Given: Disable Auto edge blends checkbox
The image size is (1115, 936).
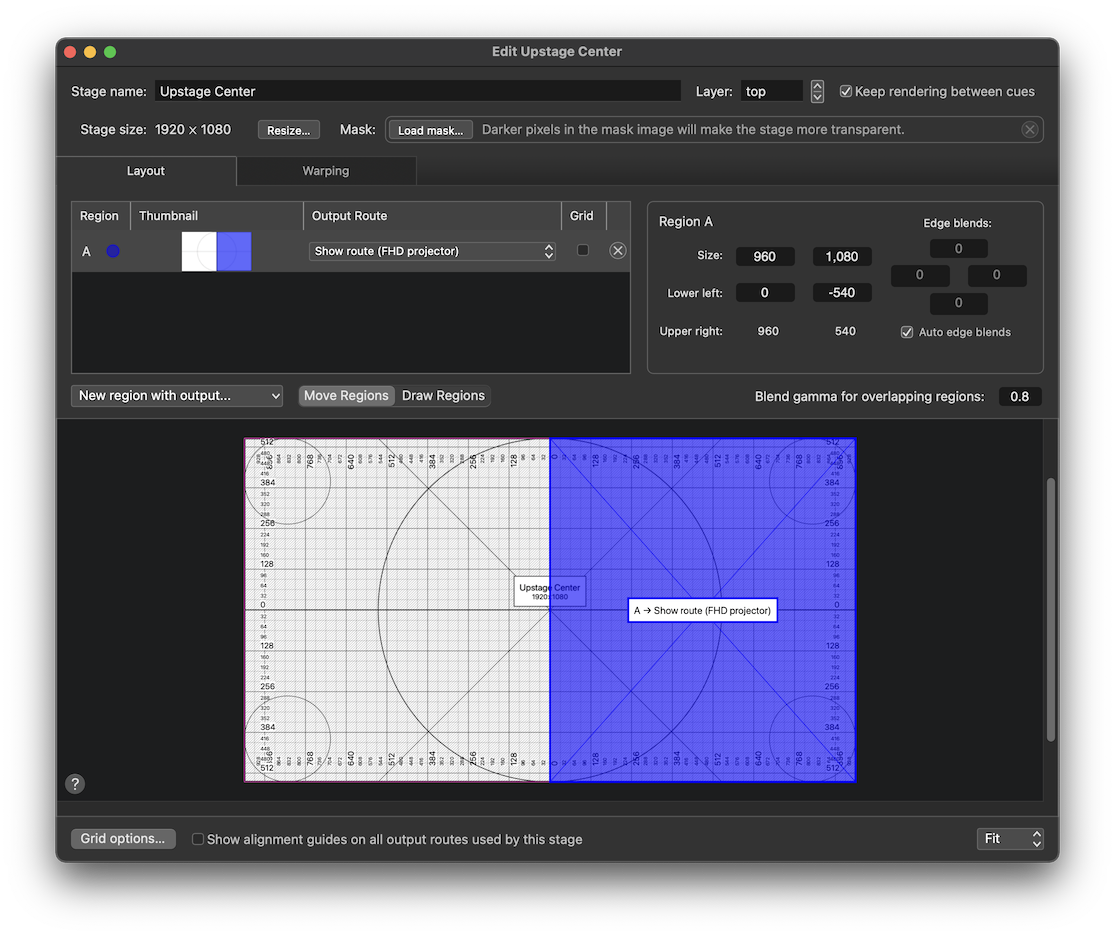Looking at the screenshot, I should pos(907,332).
